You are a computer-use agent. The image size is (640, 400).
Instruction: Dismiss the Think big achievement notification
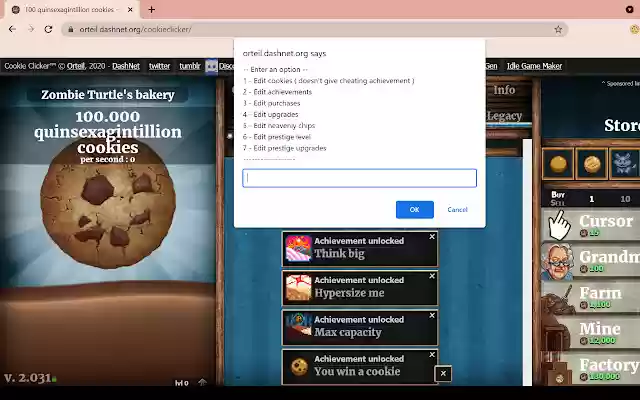click(x=432, y=237)
